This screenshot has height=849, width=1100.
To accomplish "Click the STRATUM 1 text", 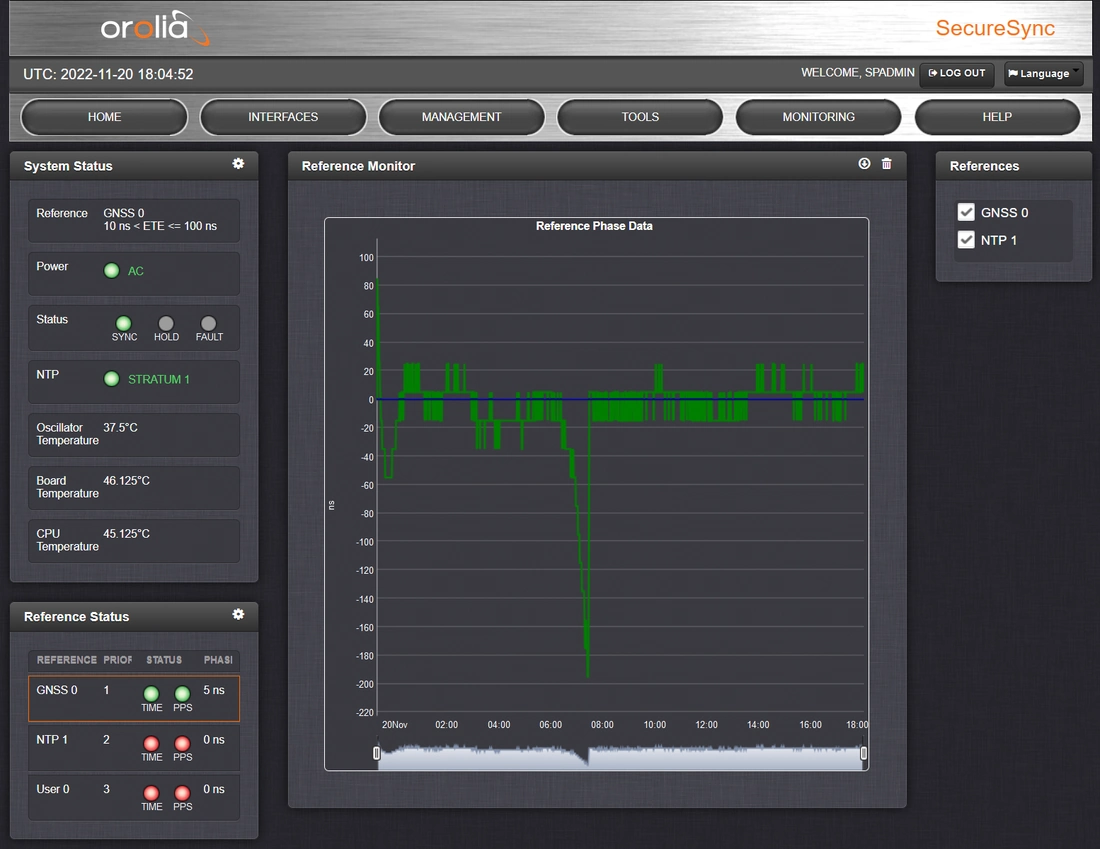I will [x=159, y=379].
